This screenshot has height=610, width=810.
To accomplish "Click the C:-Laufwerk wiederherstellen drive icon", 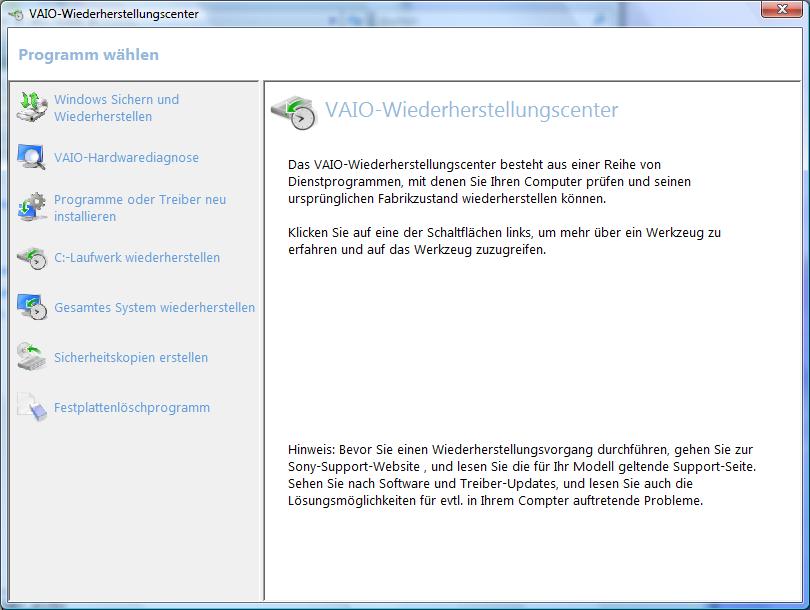I will [32, 257].
